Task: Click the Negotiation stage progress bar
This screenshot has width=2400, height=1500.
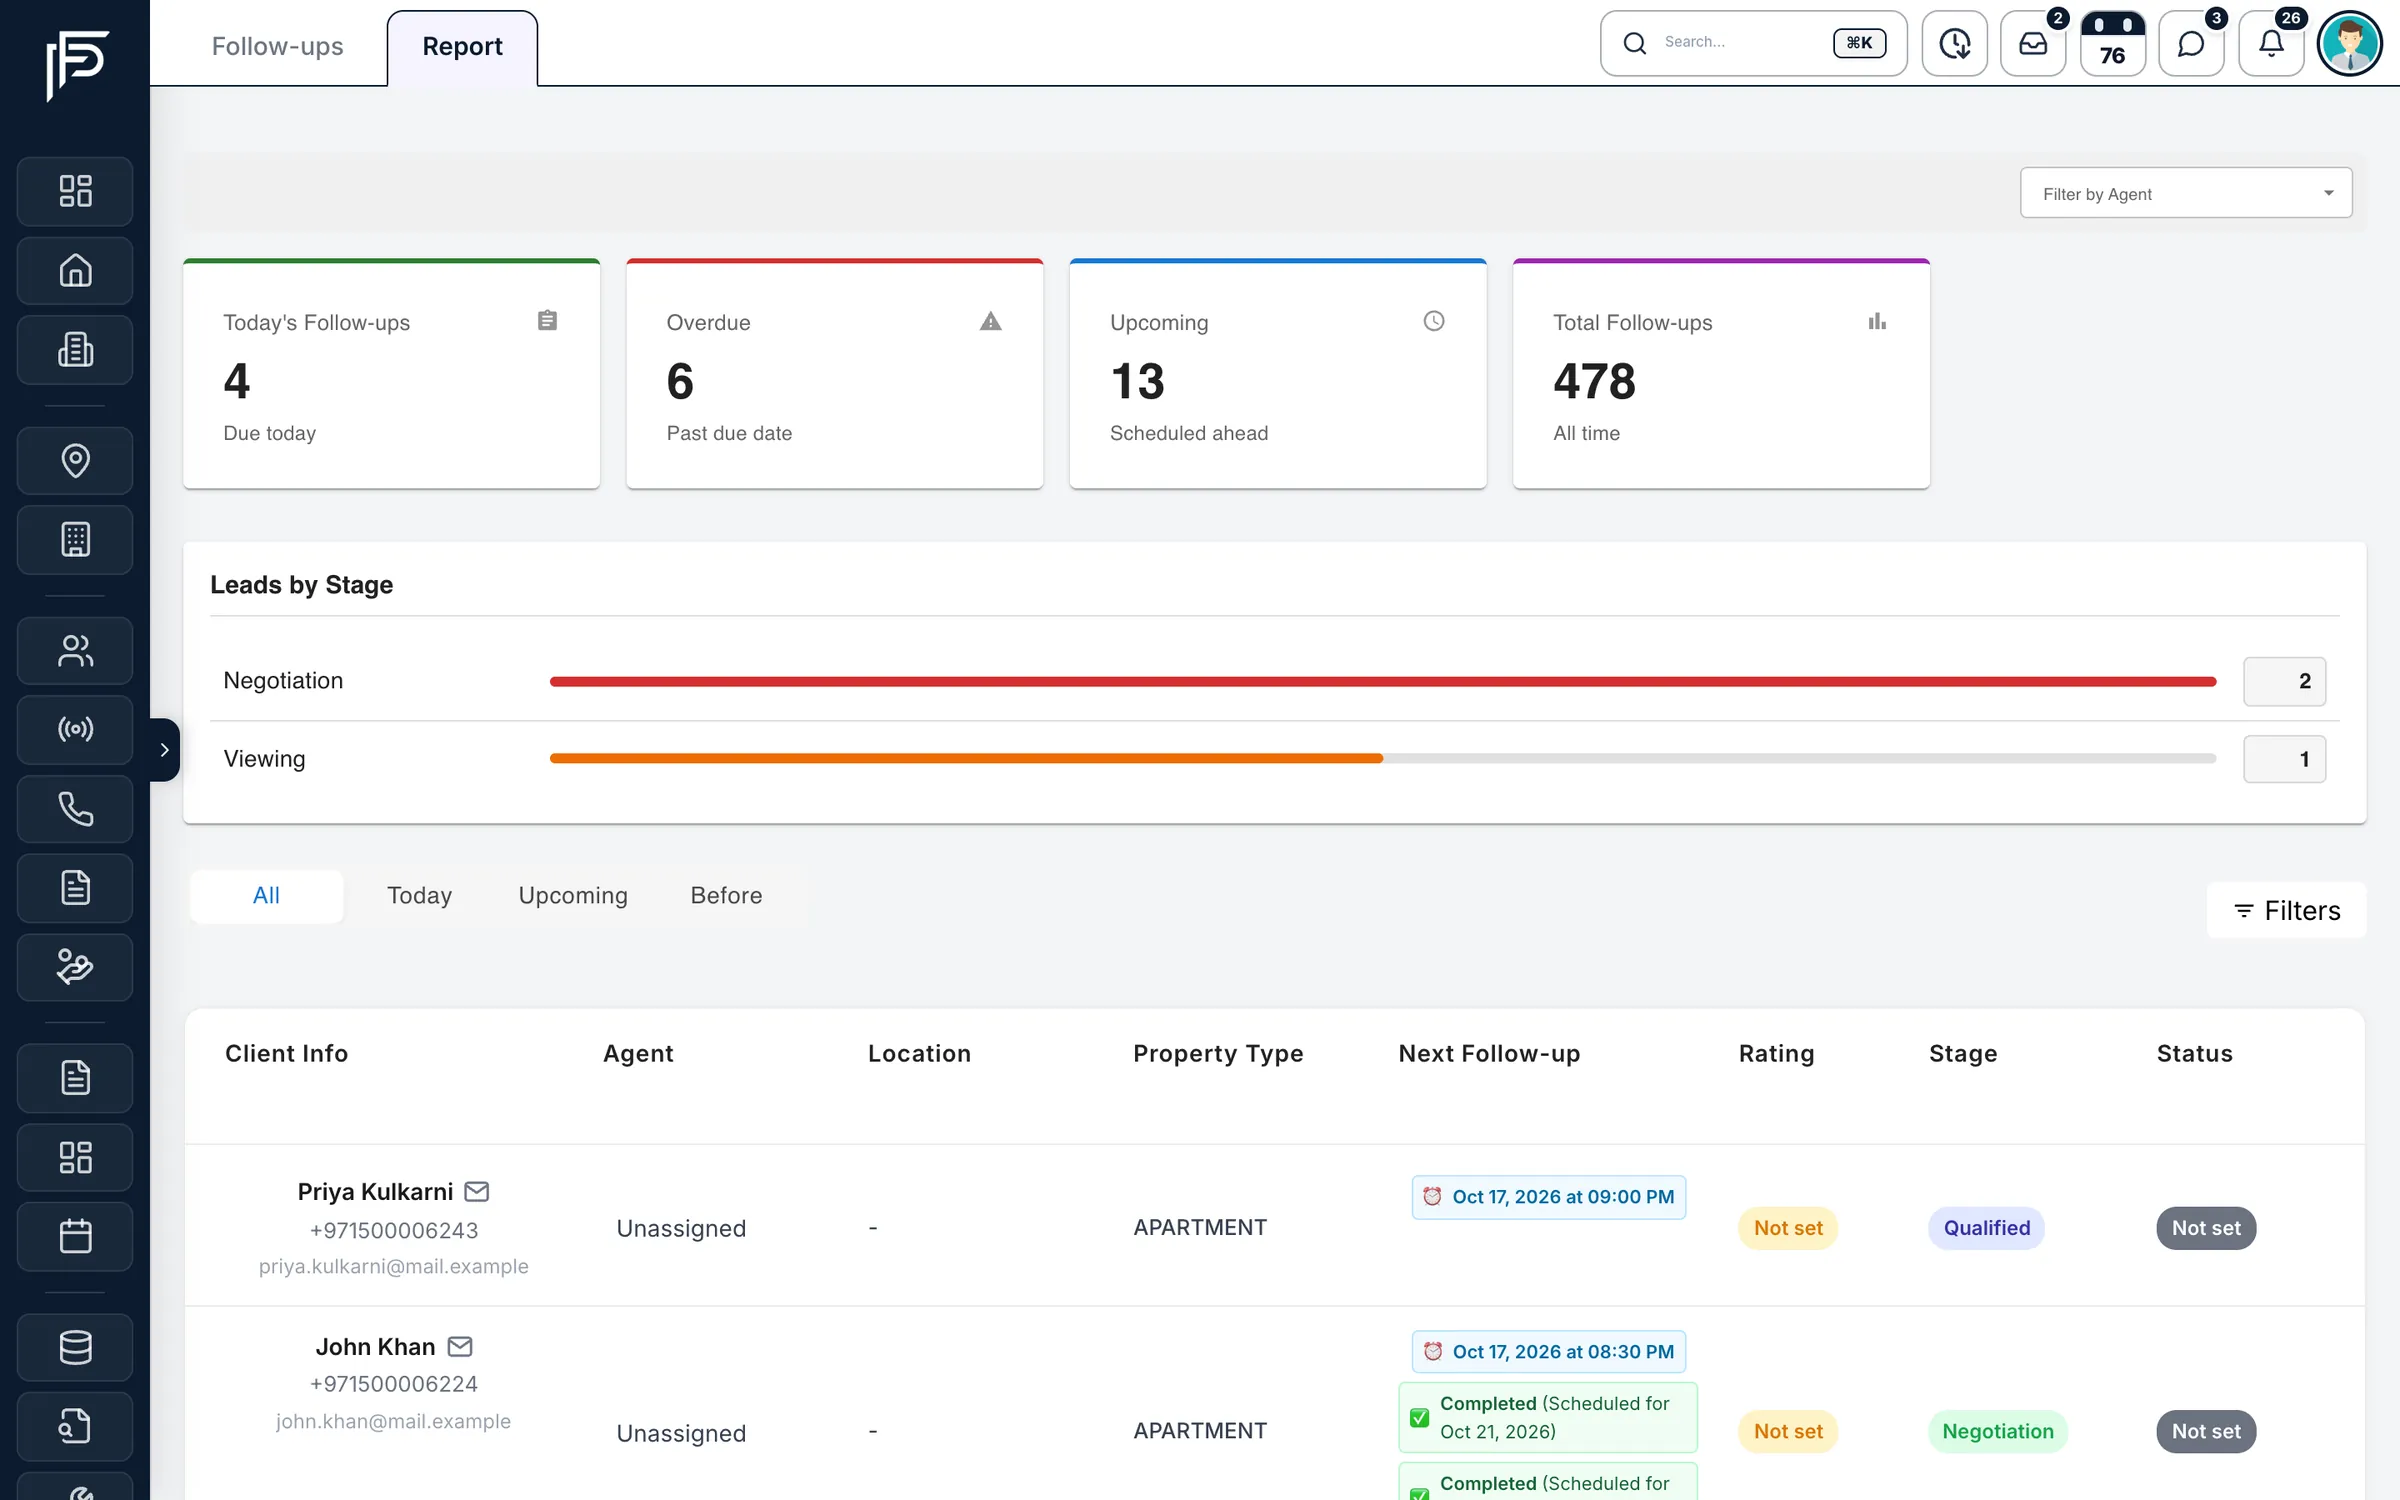Action: (x=1383, y=681)
